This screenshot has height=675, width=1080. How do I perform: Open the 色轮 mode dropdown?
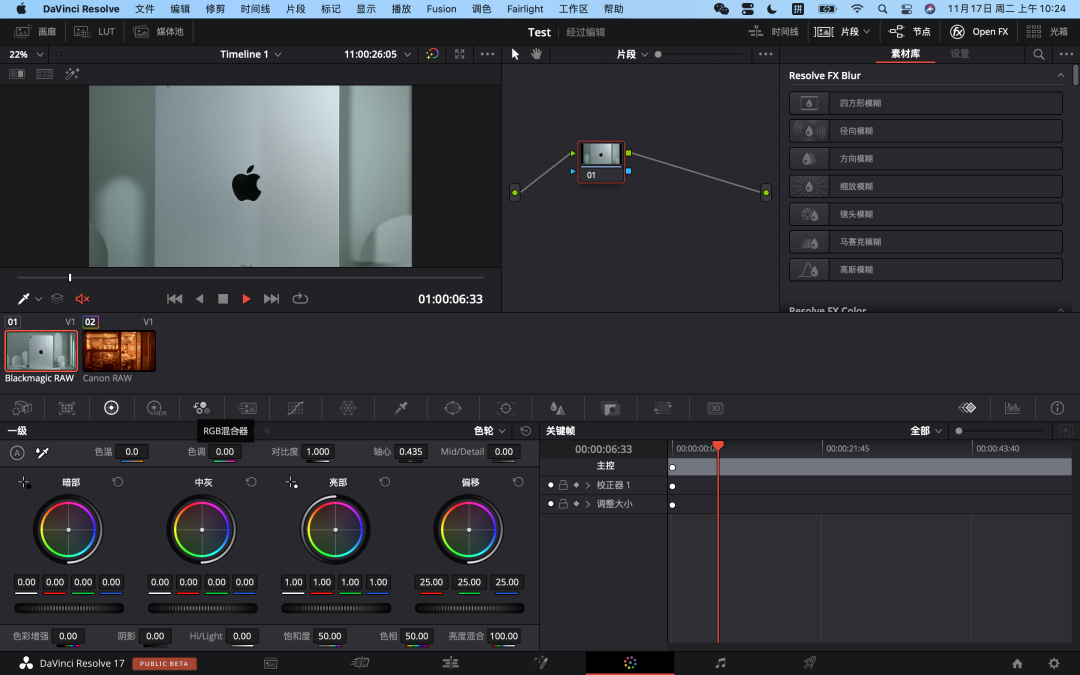tap(491, 431)
